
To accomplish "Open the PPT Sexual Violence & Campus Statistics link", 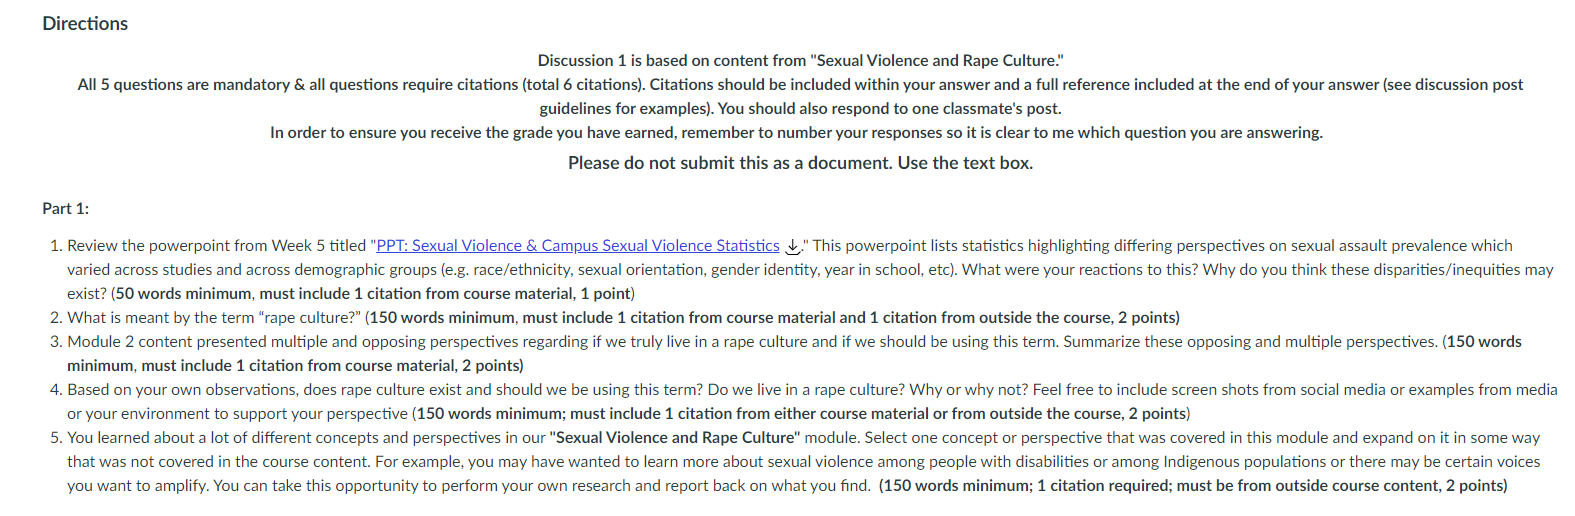I will click(578, 246).
